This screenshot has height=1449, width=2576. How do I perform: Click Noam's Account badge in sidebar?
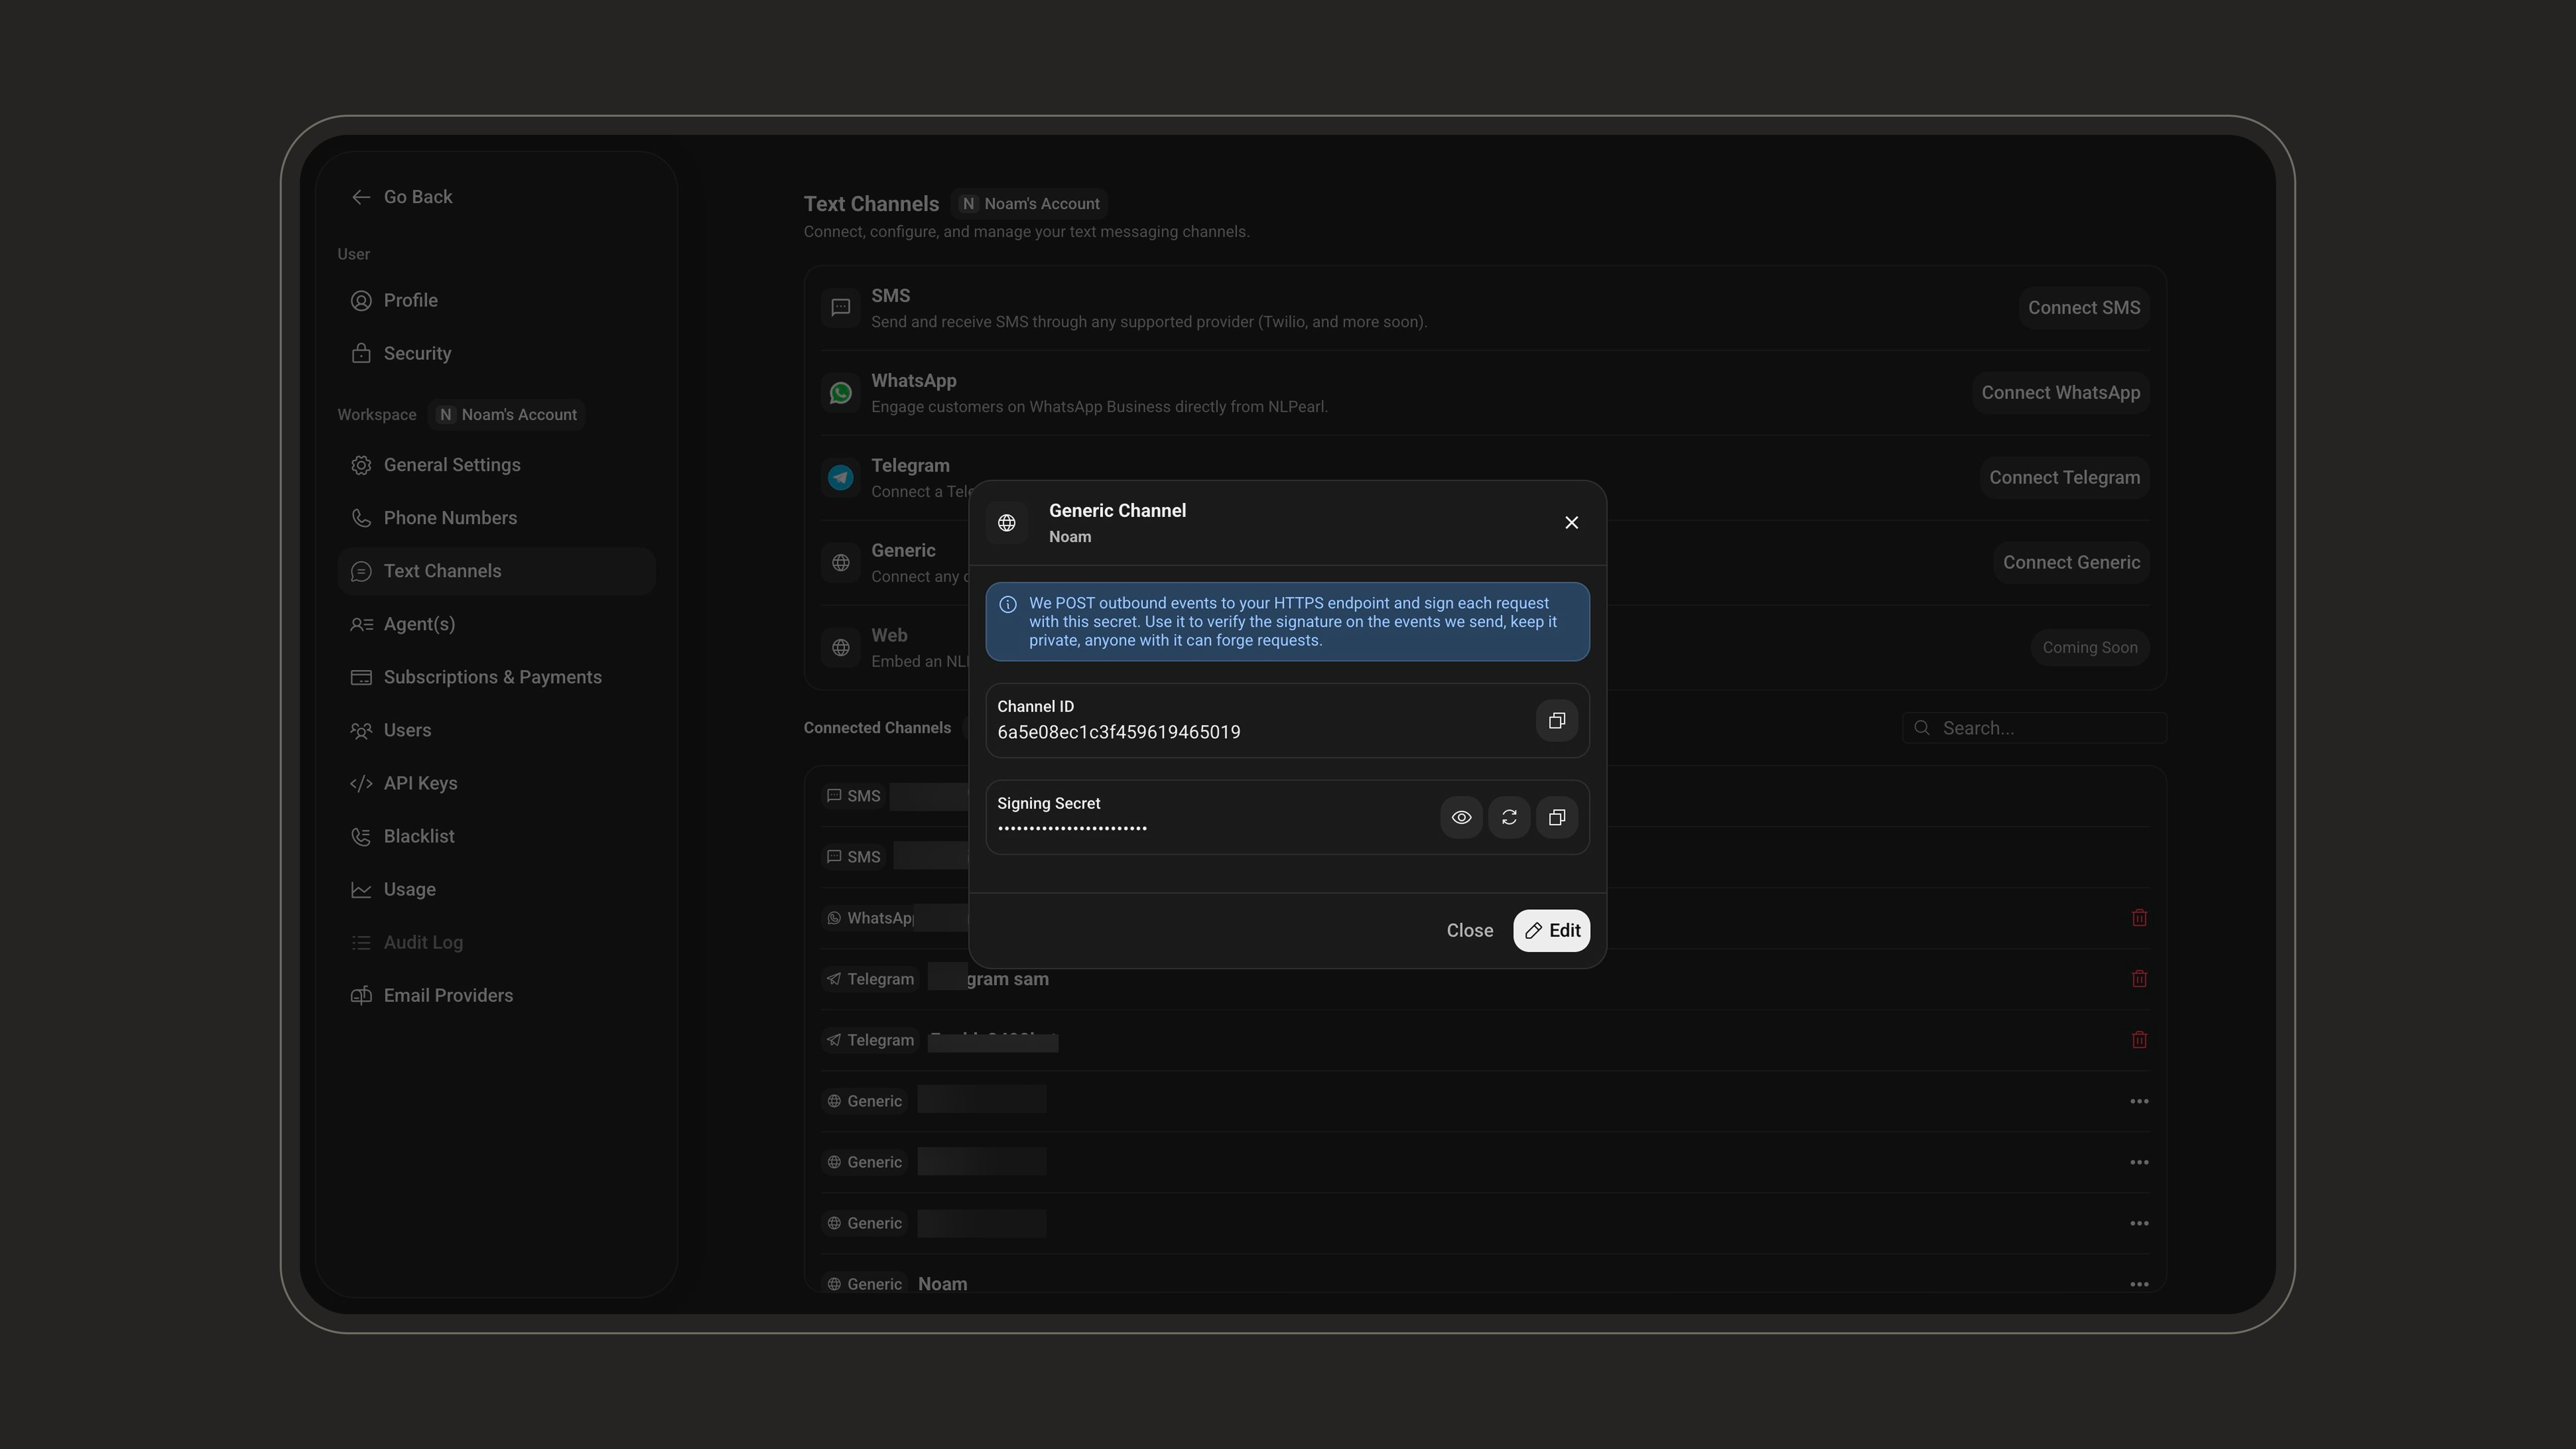tap(507, 415)
